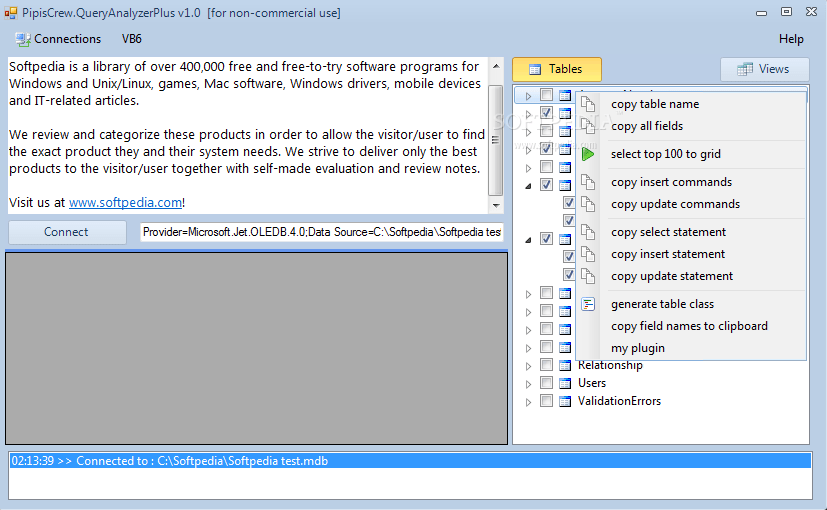827x510 pixels.
Task: Tick the ValidationErrors table checkbox
Action: point(546,401)
